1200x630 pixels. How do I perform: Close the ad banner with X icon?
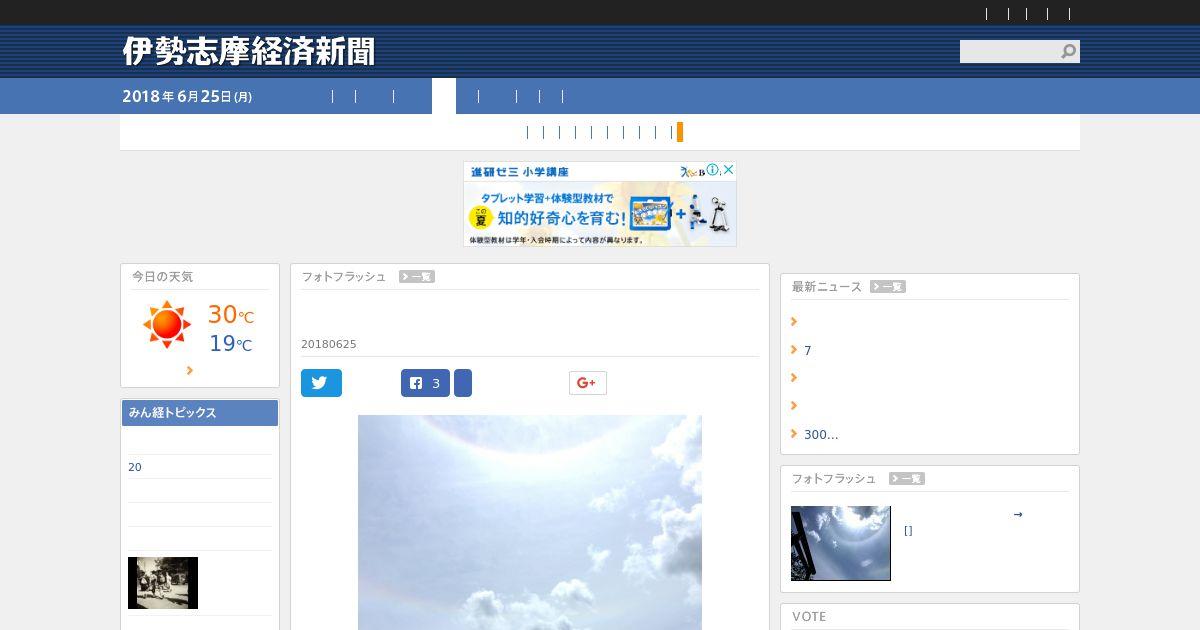[x=729, y=170]
